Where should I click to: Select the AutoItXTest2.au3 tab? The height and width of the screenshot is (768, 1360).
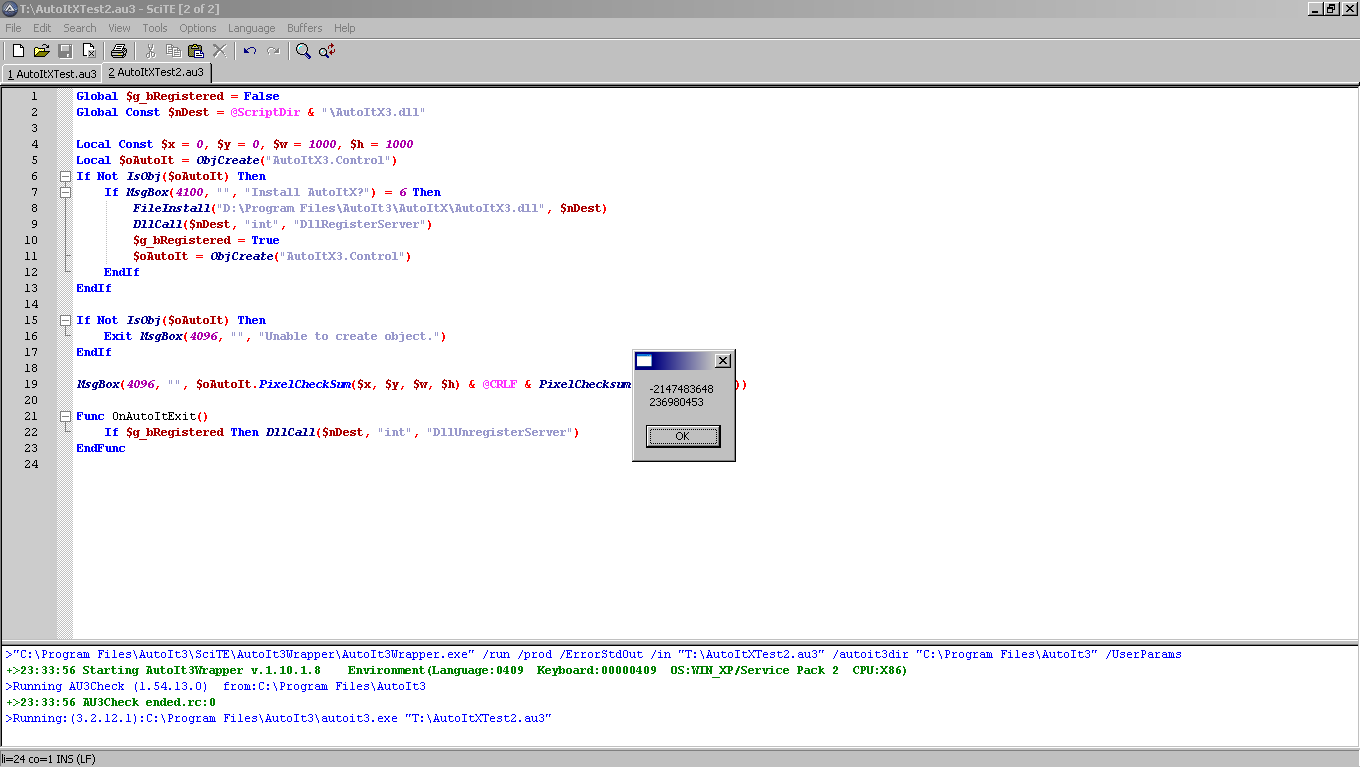pyautogui.click(x=156, y=73)
